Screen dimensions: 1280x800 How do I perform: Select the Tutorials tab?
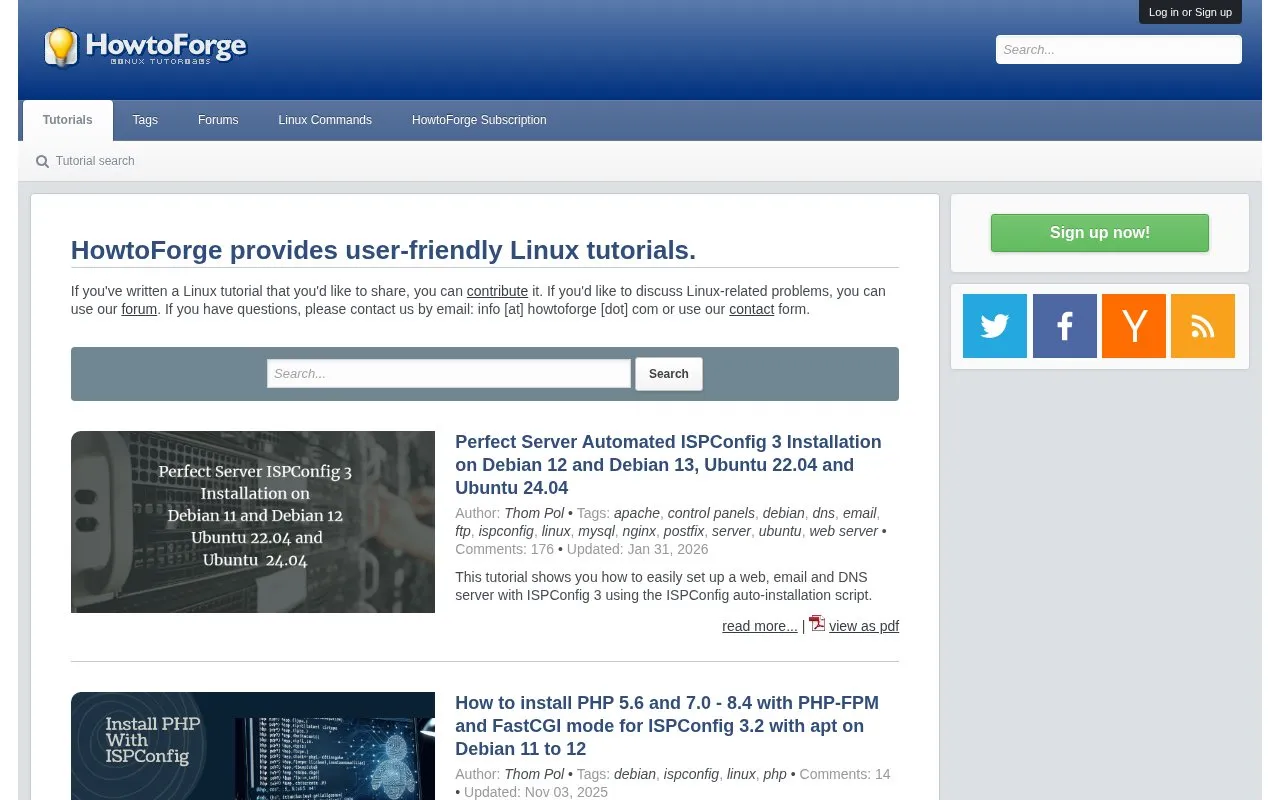click(68, 120)
